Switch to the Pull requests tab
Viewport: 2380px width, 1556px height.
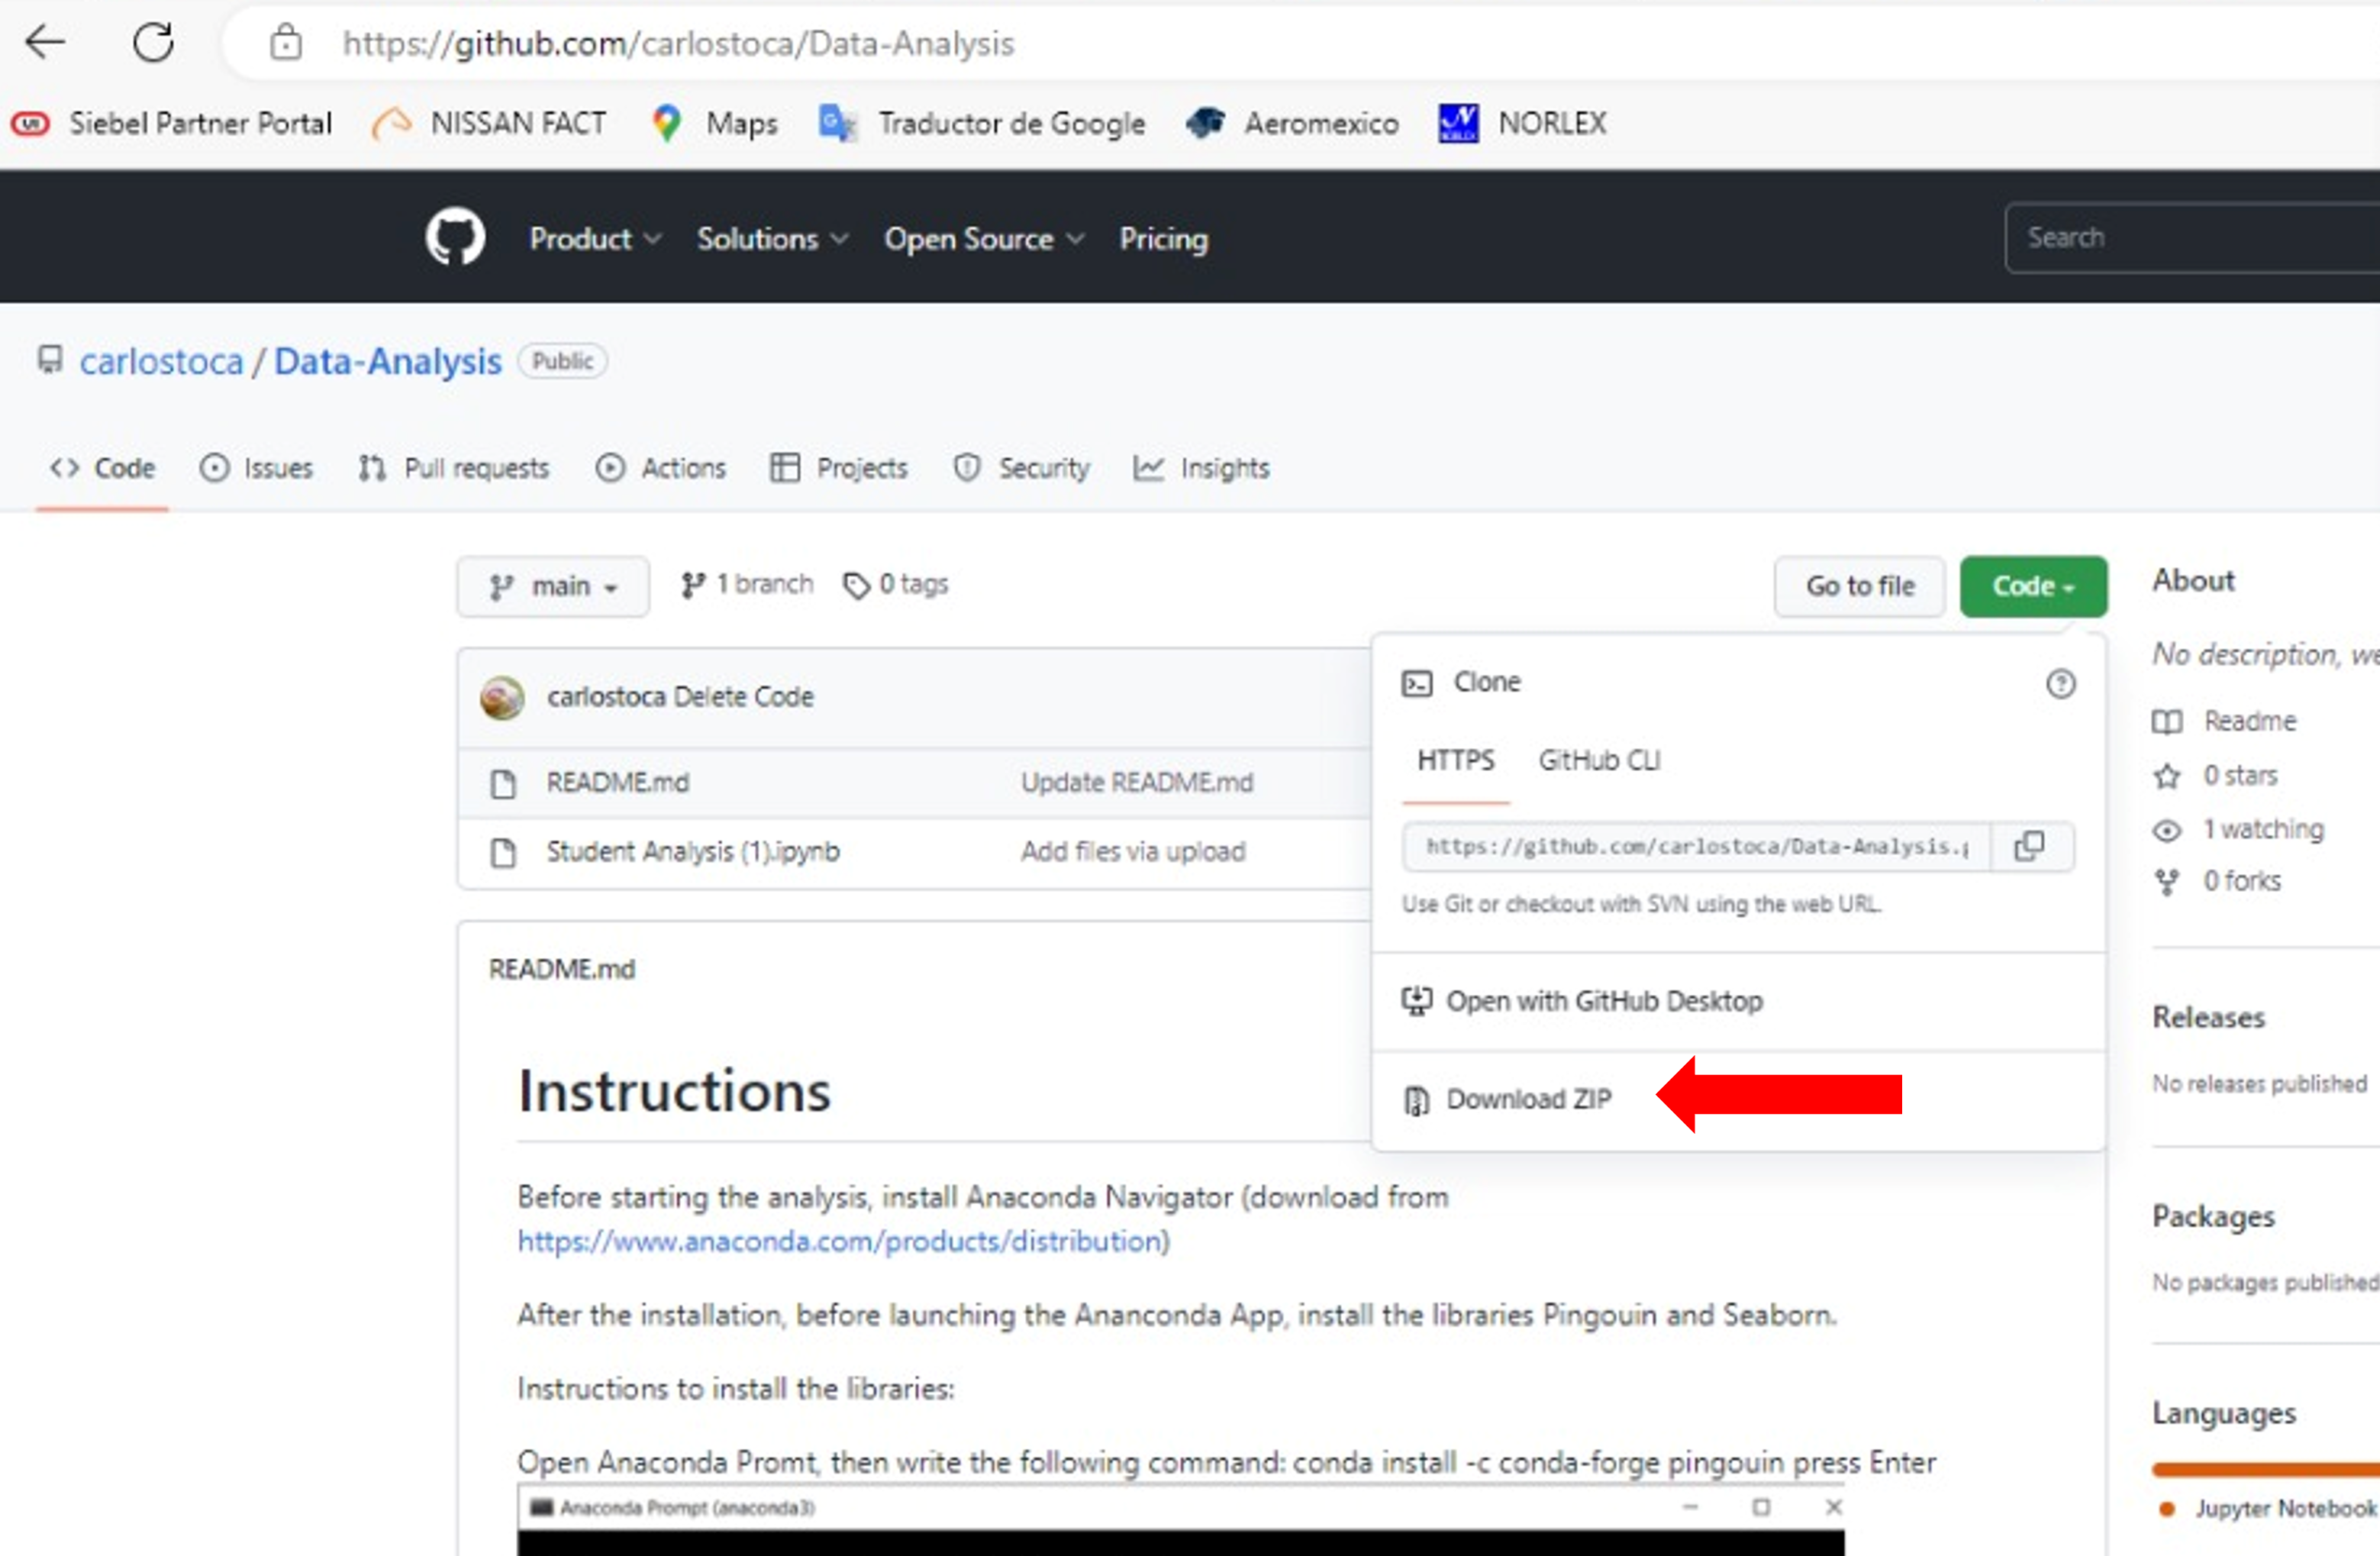pos(454,468)
